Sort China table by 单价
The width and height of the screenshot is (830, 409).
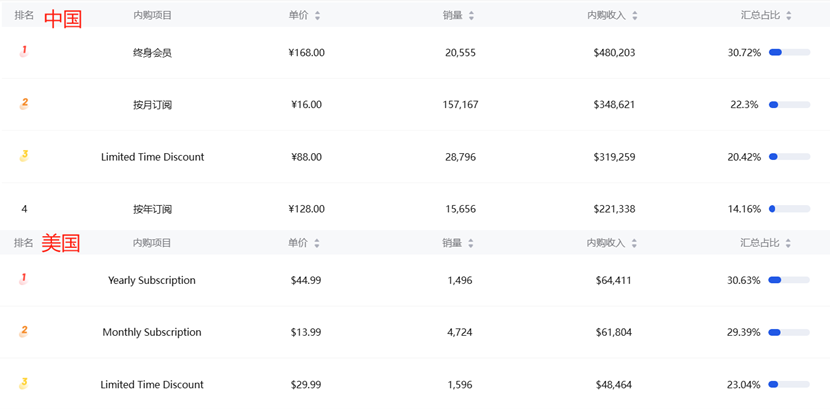coord(317,16)
